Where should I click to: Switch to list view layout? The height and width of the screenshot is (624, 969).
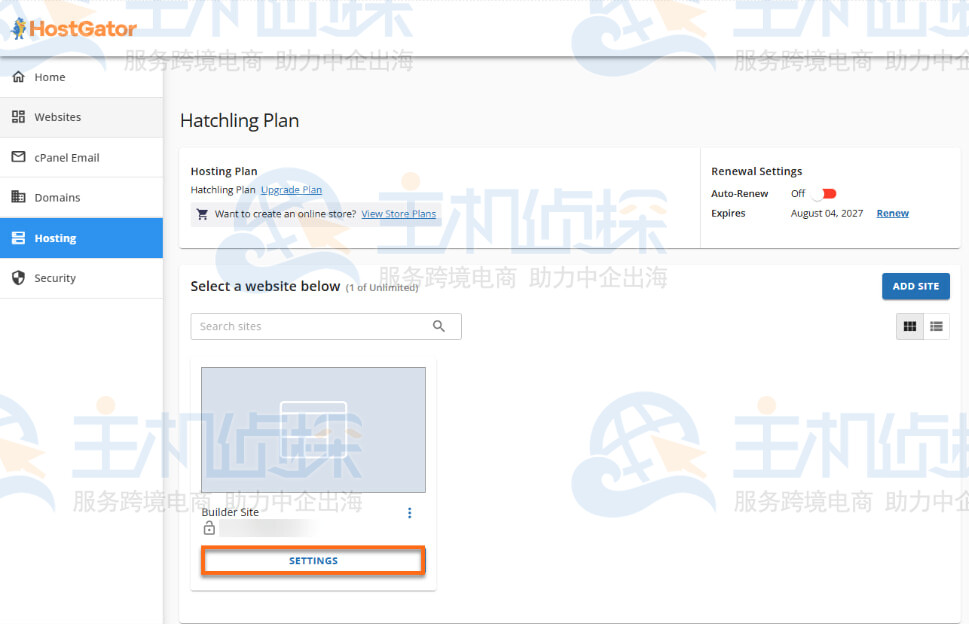[936, 326]
